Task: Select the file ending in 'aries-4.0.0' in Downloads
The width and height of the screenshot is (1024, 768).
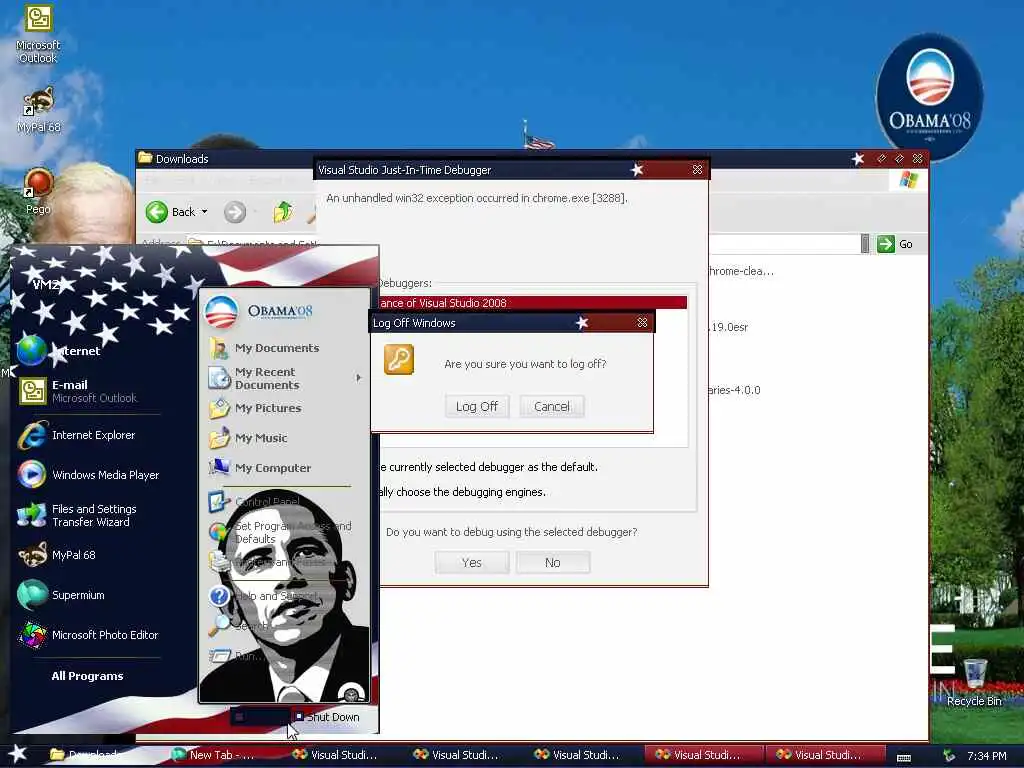Action: coord(734,390)
